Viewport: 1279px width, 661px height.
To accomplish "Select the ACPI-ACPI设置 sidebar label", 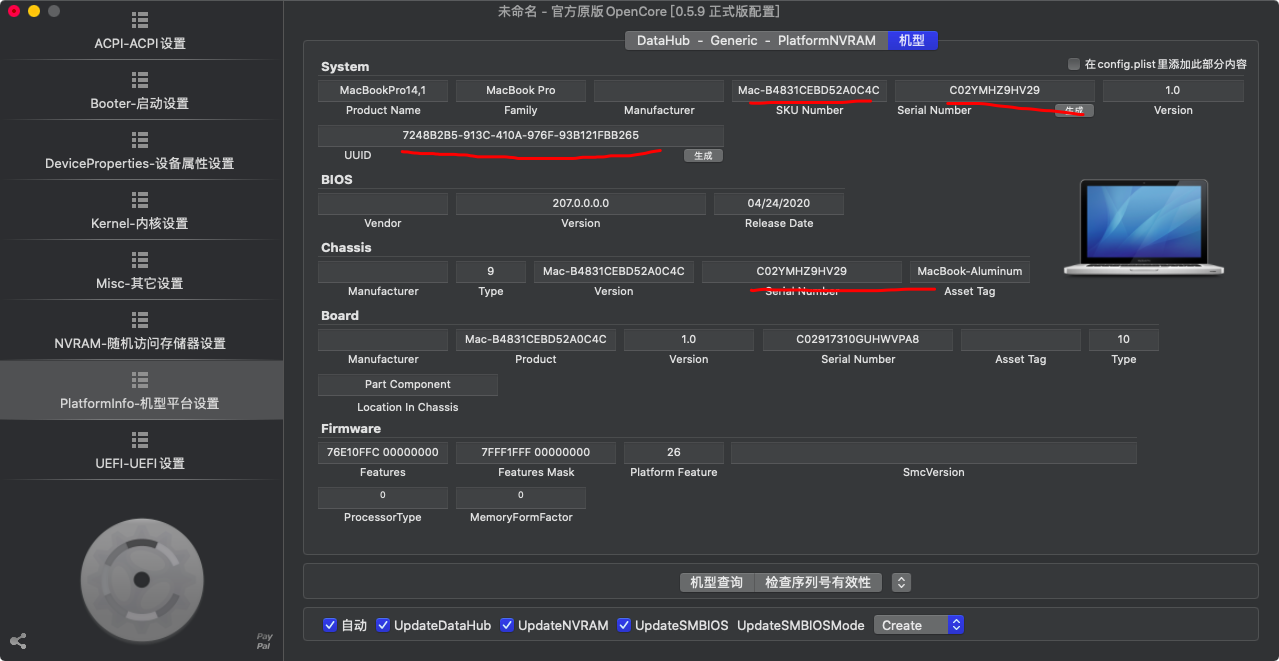I will click(x=140, y=44).
